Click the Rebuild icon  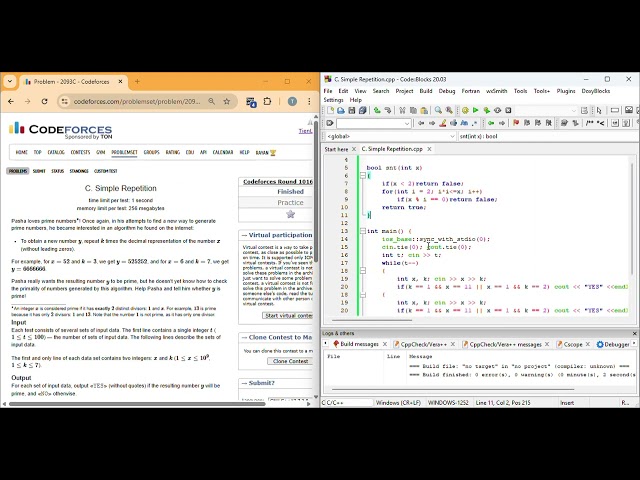497,110
